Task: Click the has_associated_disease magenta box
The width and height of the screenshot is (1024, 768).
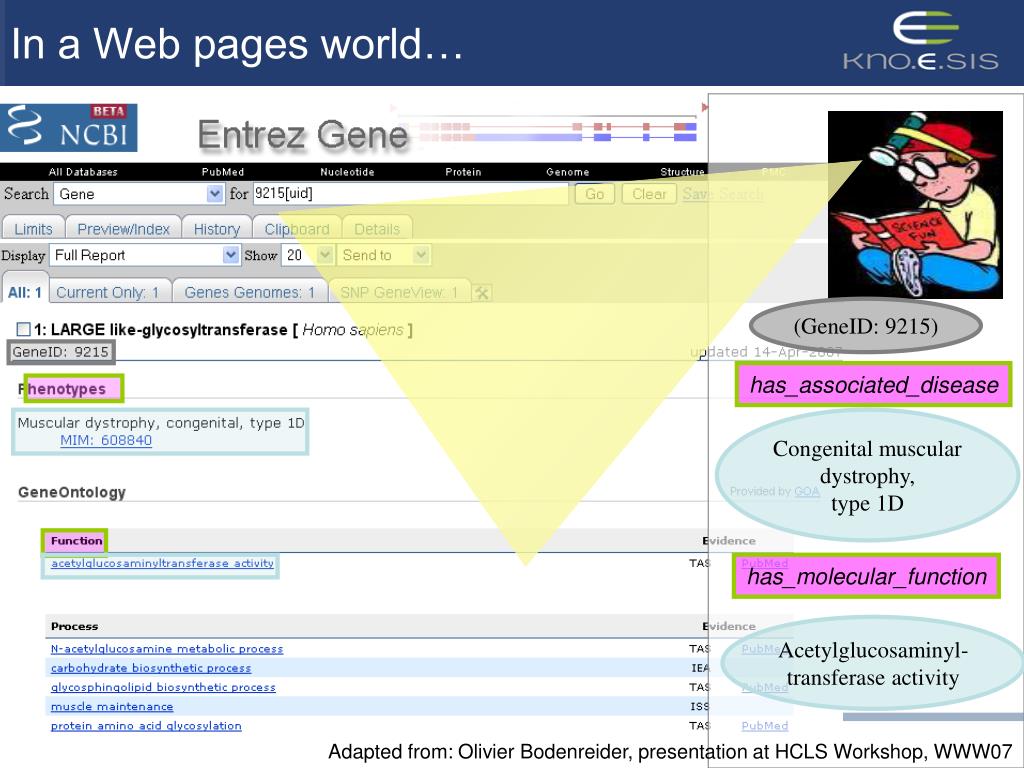Action: click(874, 385)
